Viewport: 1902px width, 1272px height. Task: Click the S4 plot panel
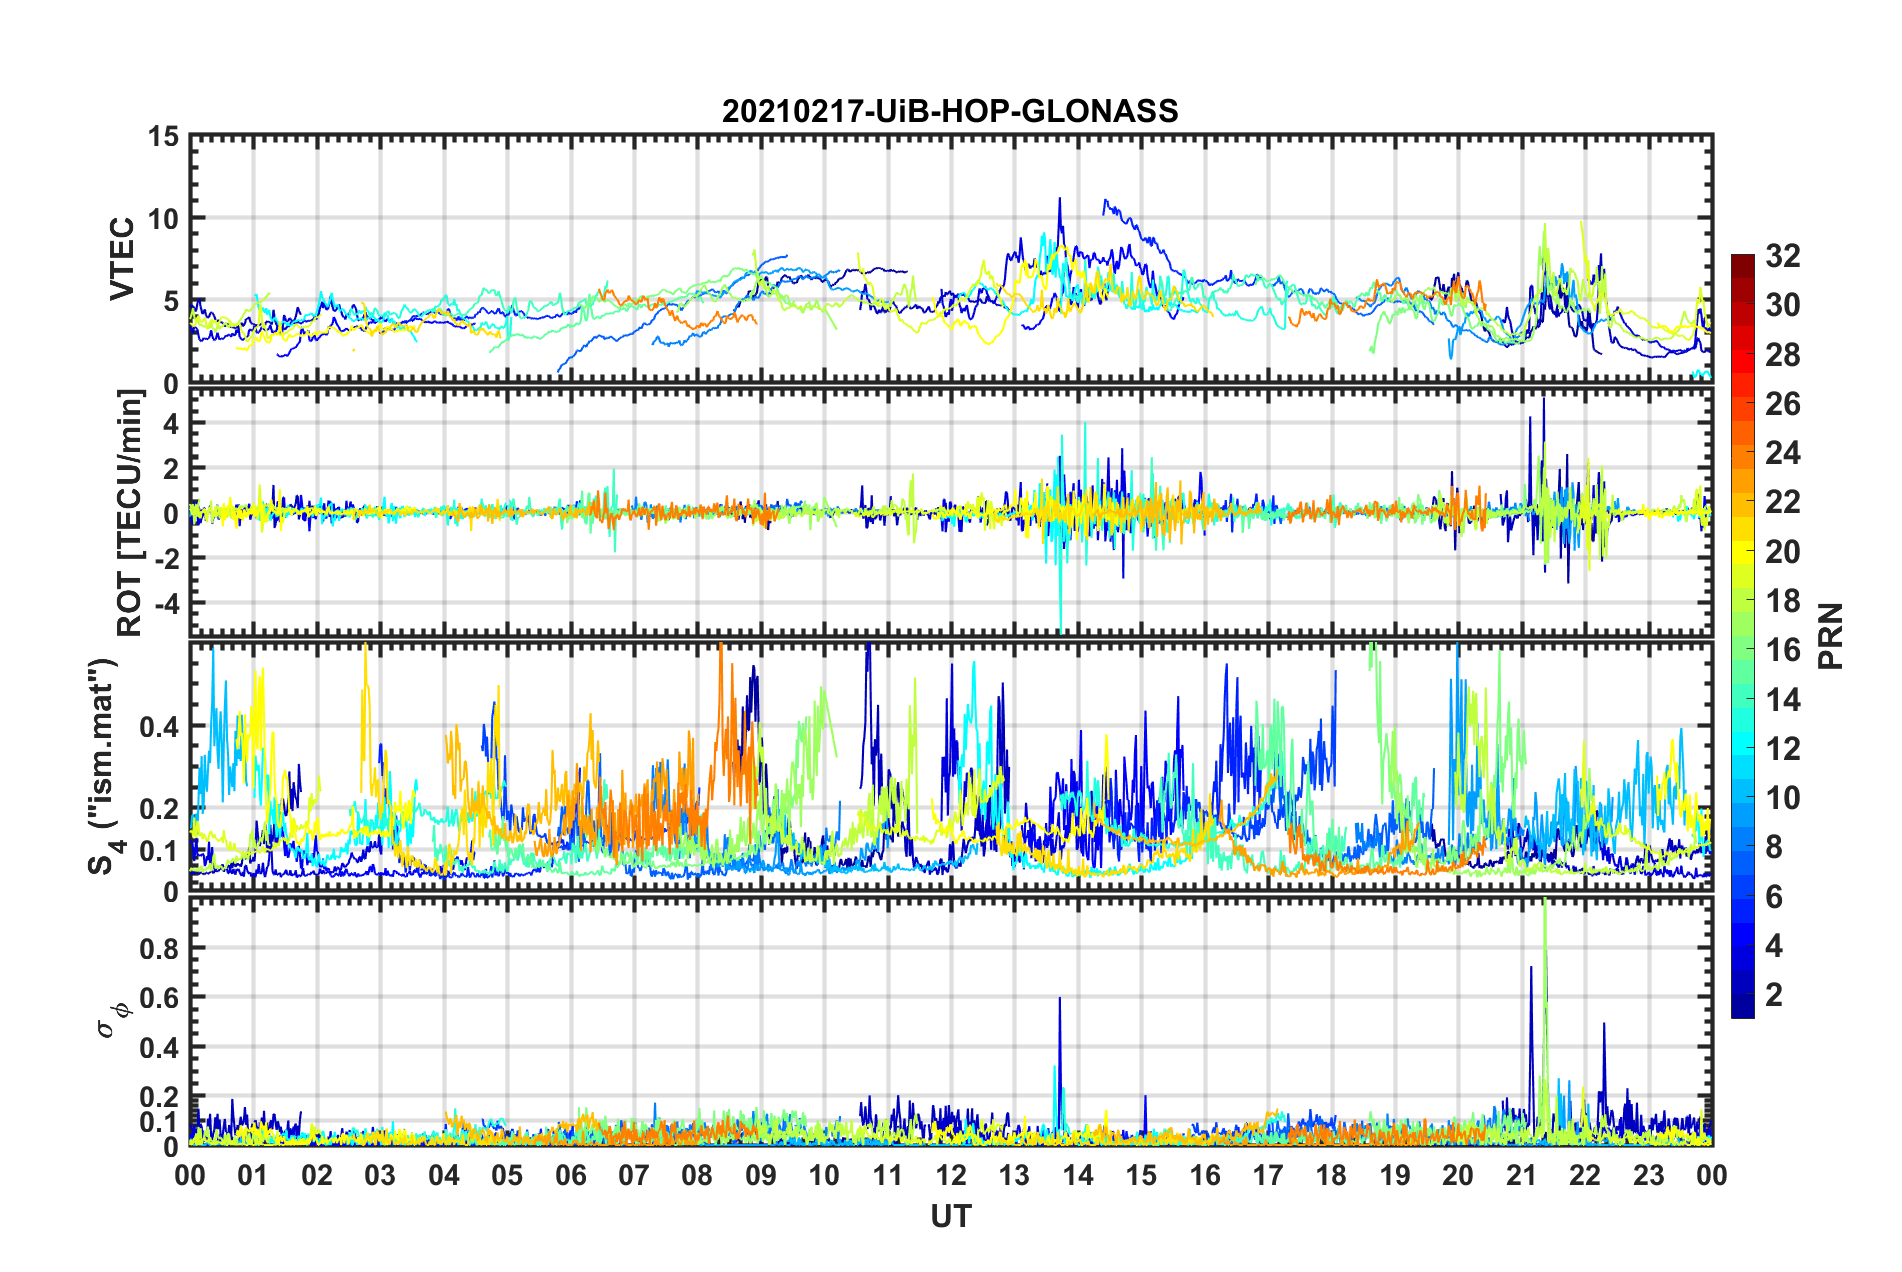(x=951, y=767)
